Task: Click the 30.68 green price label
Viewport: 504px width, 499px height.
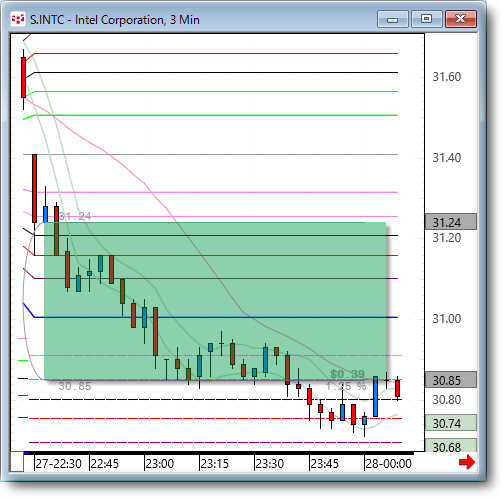Action: click(451, 446)
